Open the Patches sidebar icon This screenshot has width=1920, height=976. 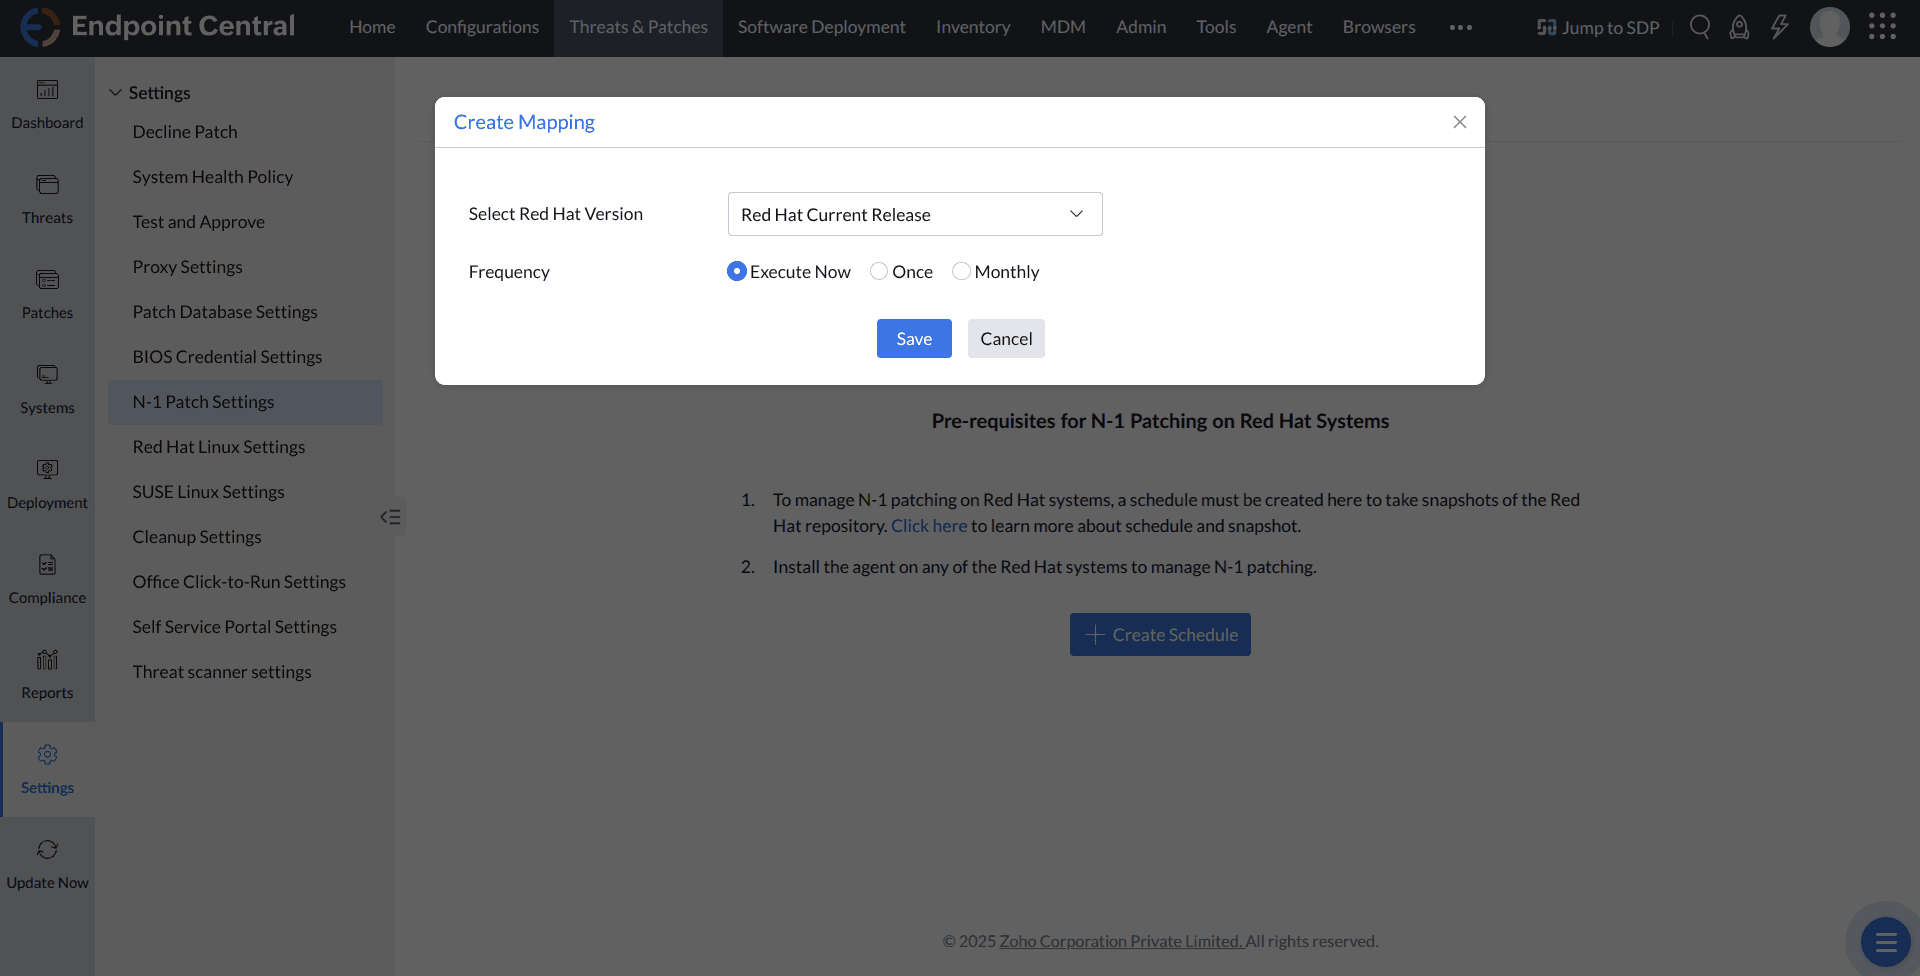click(47, 280)
